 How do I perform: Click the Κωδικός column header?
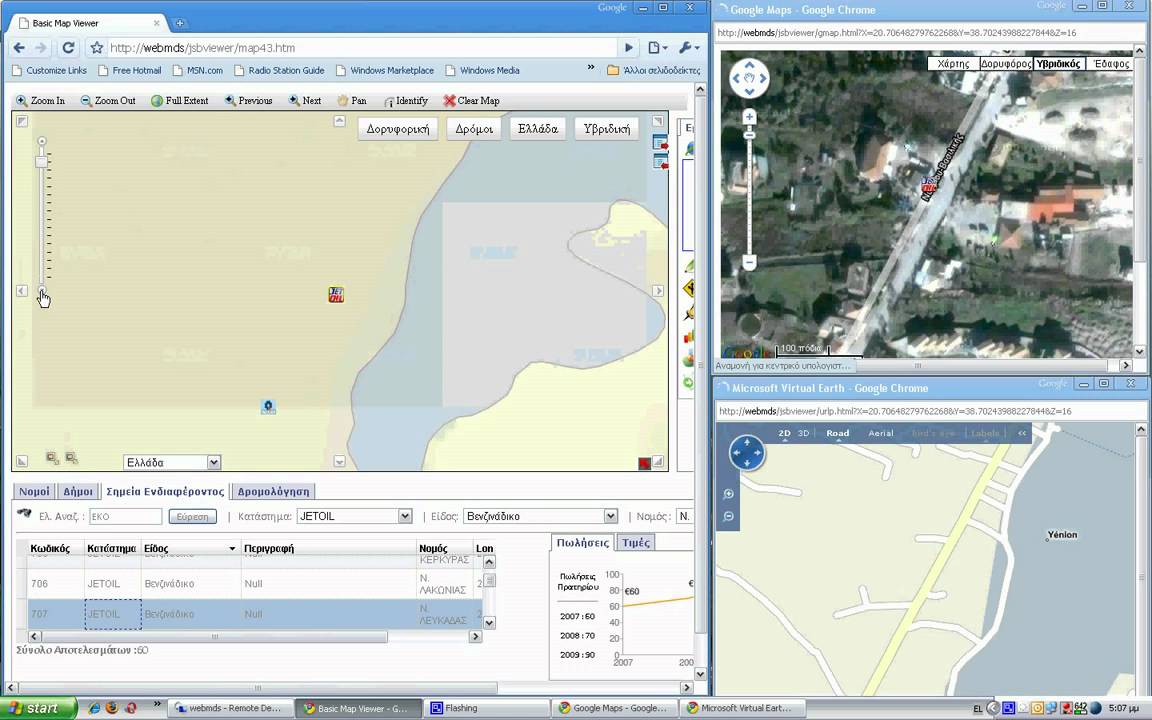pos(51,549)
